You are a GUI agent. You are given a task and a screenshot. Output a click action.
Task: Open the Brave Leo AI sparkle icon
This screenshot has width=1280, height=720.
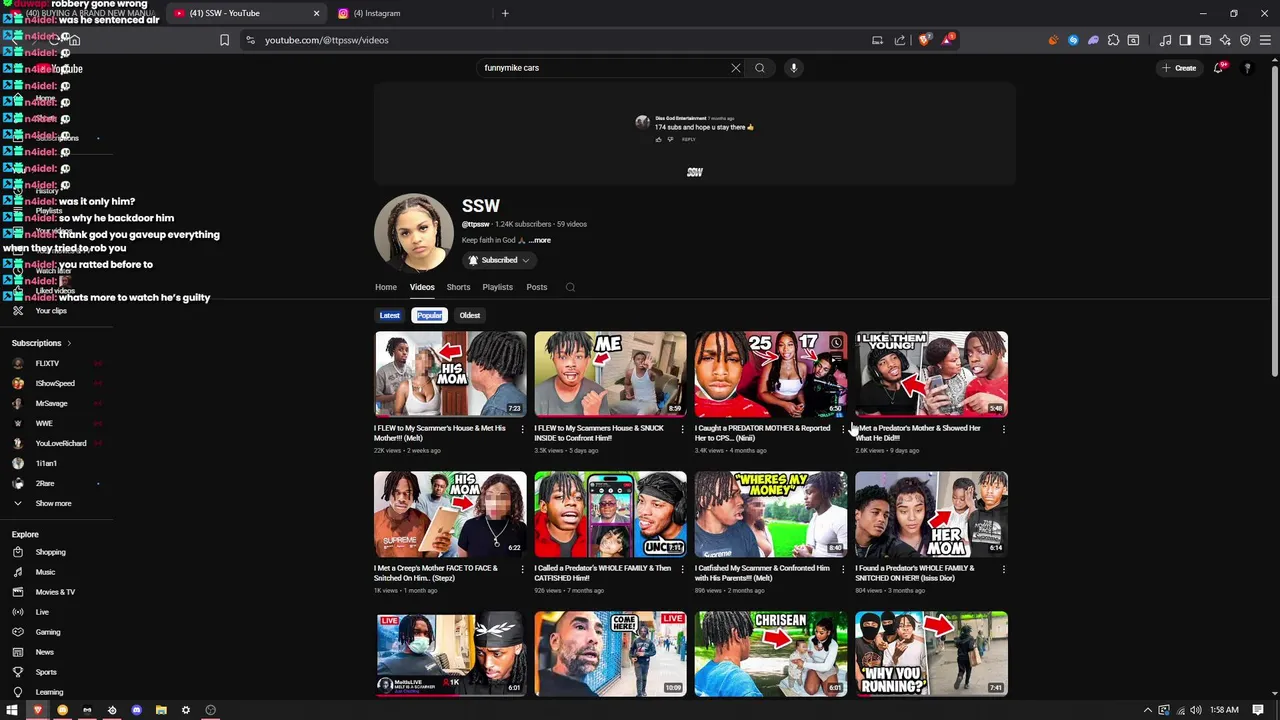point(1225,40)
